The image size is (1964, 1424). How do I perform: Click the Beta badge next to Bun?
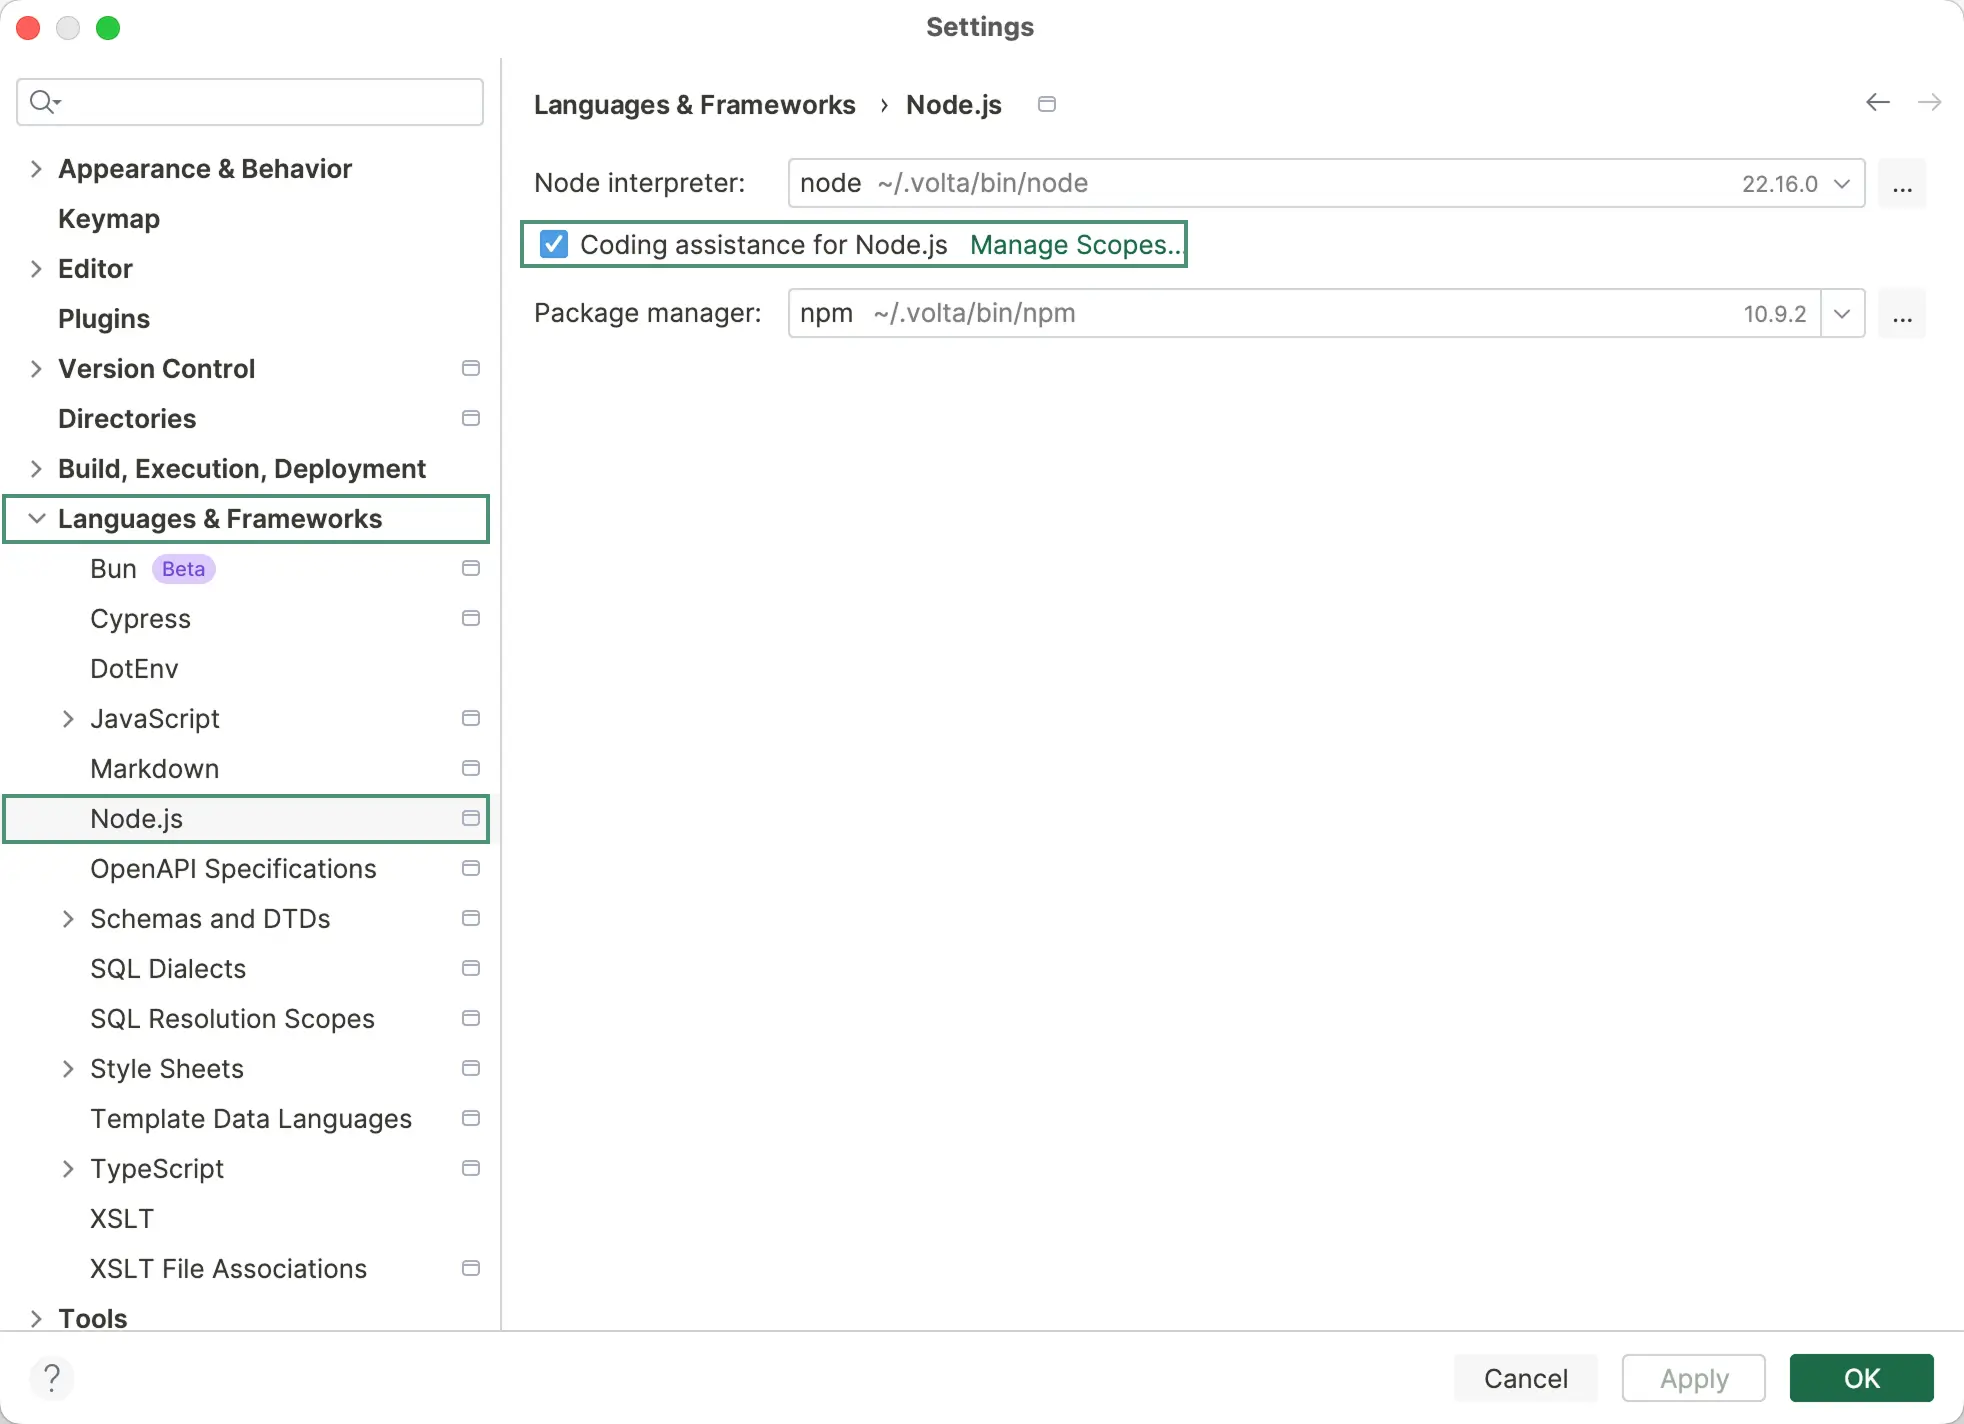click(x=183, y=569)
